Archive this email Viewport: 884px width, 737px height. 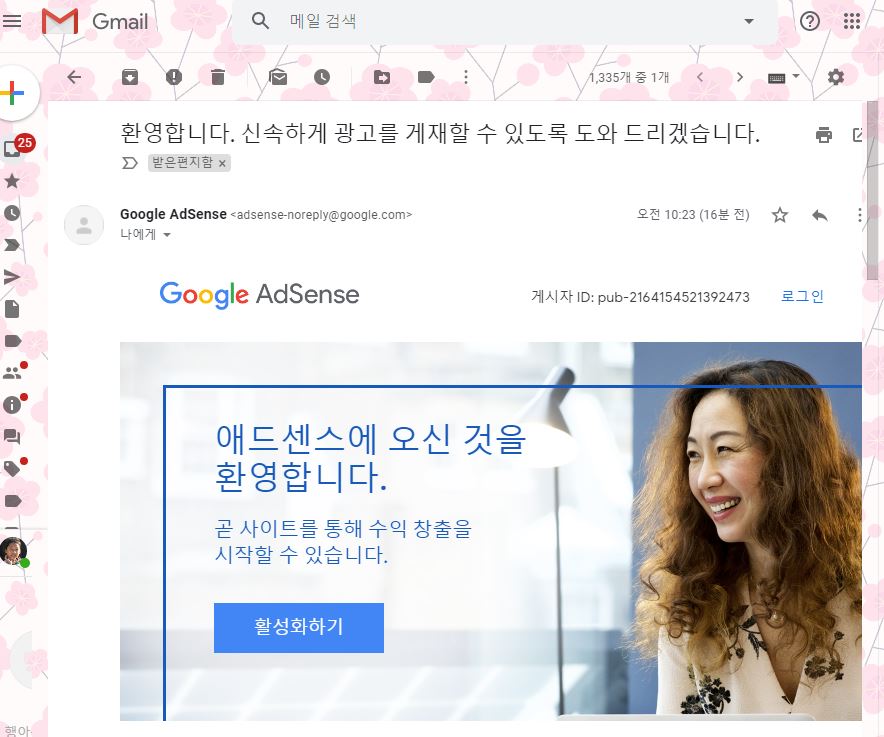coord(130,77)
